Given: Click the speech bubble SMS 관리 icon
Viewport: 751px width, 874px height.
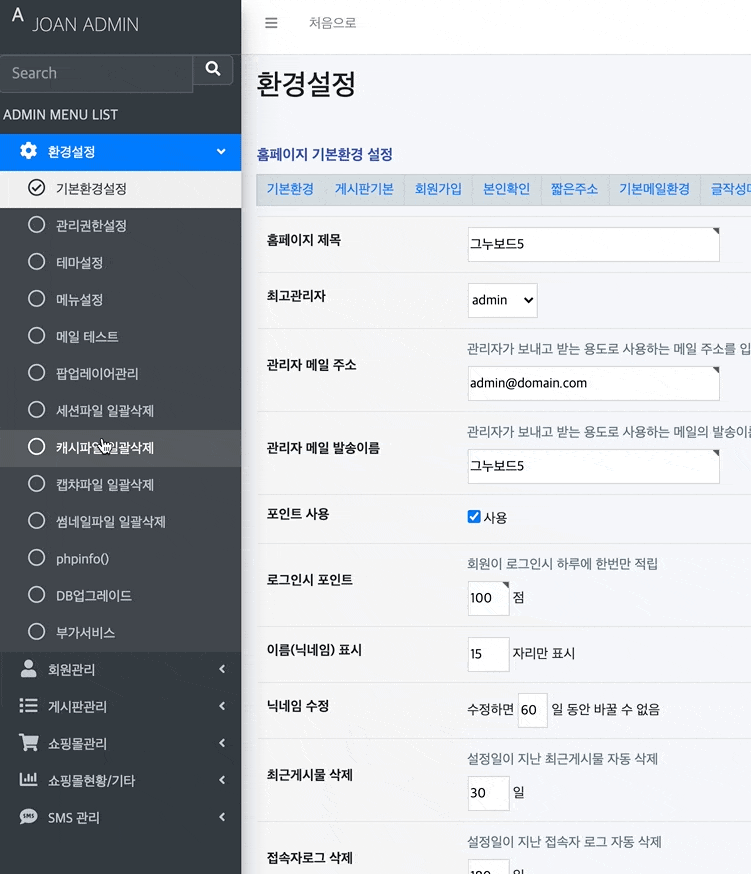Looking at the screenshot, I should (29, 817).
